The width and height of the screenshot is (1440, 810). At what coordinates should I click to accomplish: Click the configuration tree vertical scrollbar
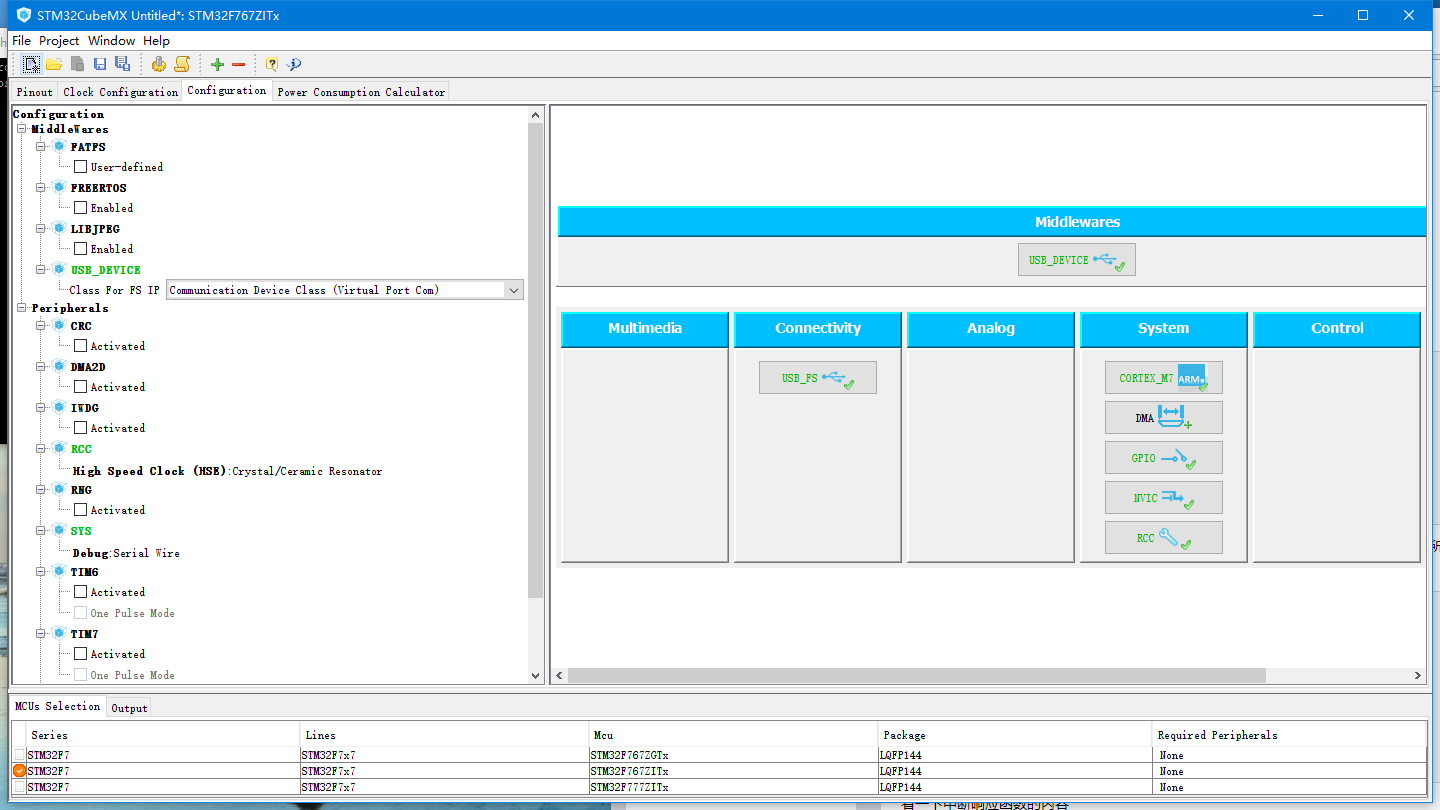point(535,360)
